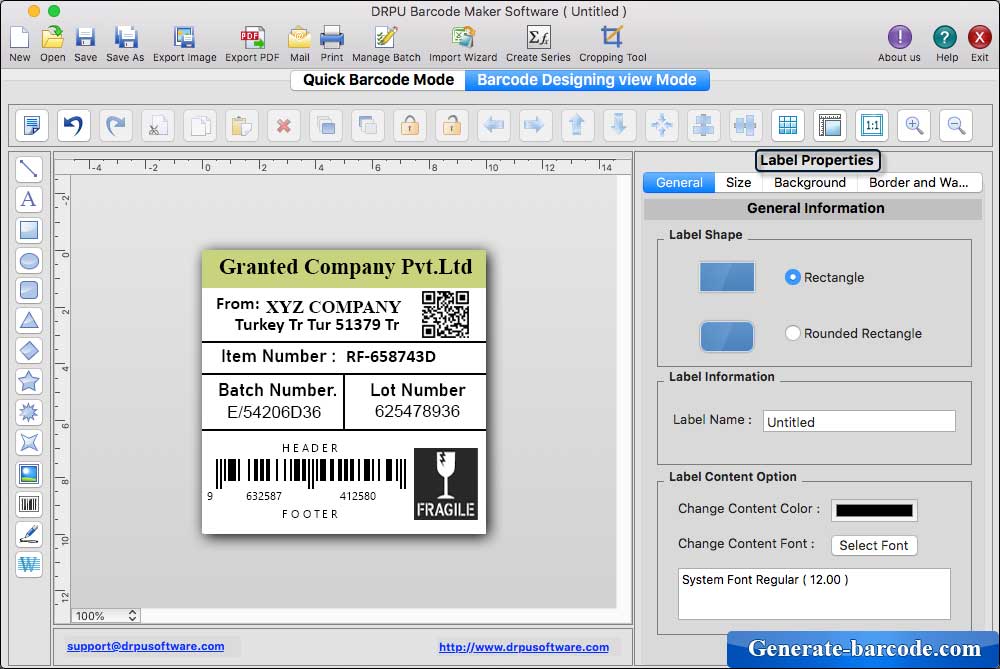1000x669 pixels.
Task: Click the '625478936' lot number text
Action: tap(417, 411)
